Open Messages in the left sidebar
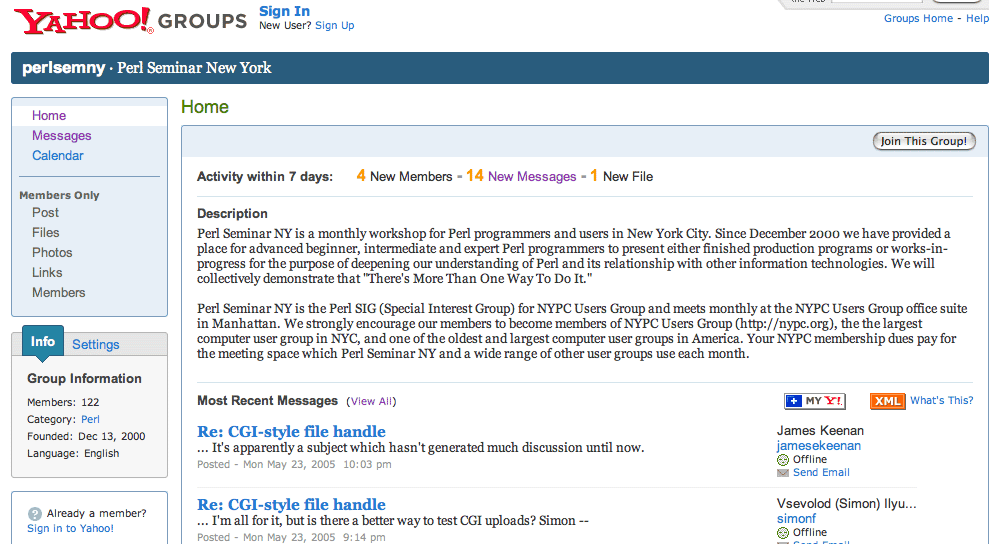 tap(61, 136)
